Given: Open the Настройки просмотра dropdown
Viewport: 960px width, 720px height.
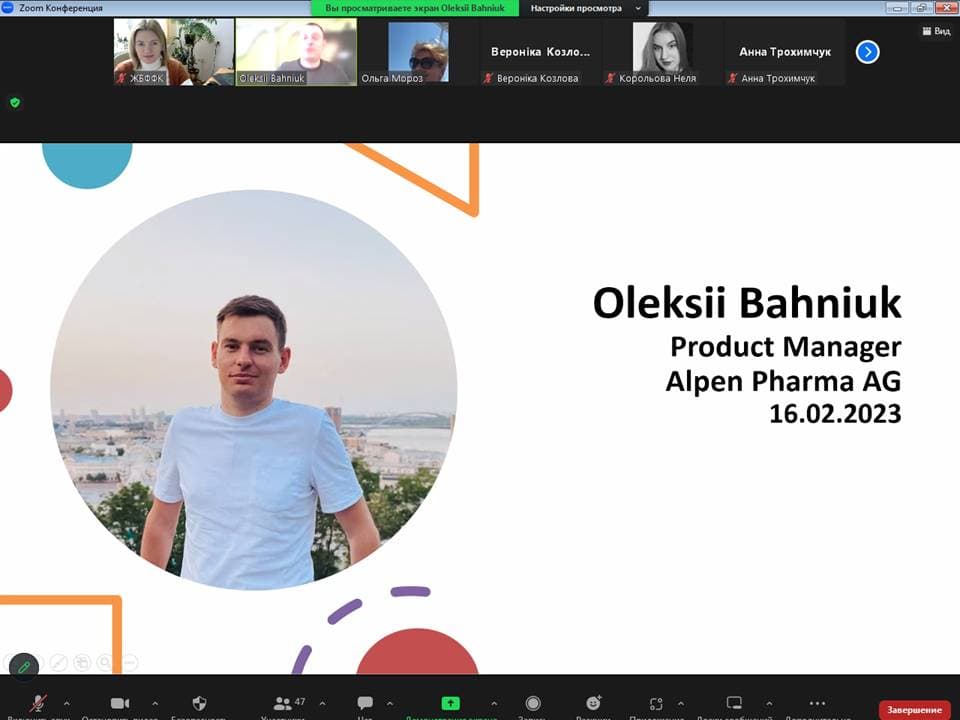Looking at the screenshot, I should pyautogui.click(x=585, y=8).
